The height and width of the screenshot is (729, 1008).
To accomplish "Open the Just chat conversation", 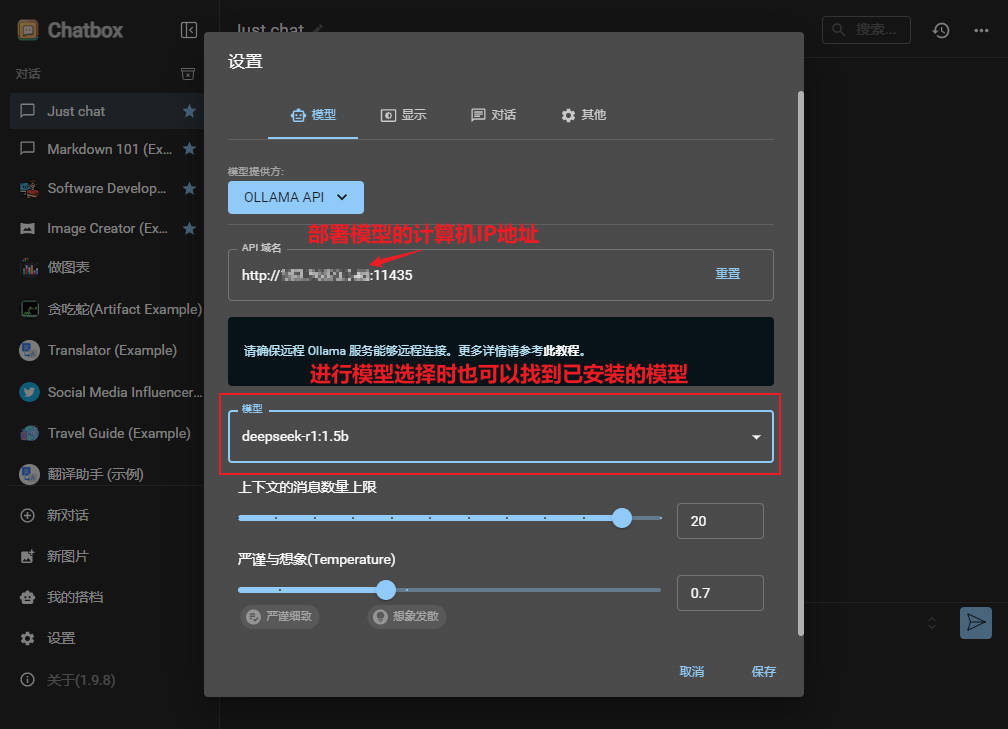I will pos(107,111).
